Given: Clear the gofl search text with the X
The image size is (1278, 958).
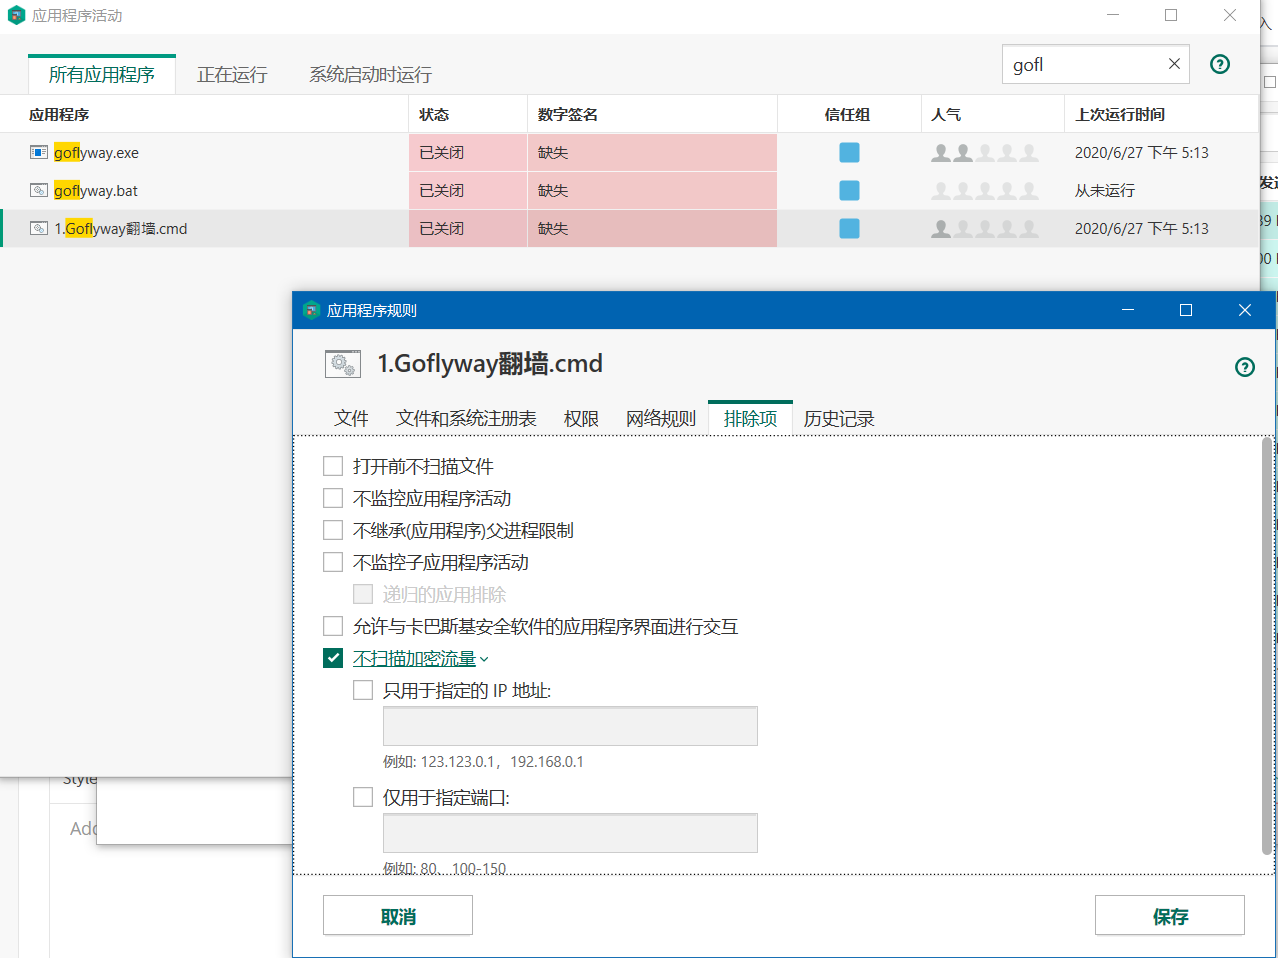Looking at the screenshot, I should pos(1174,64).
